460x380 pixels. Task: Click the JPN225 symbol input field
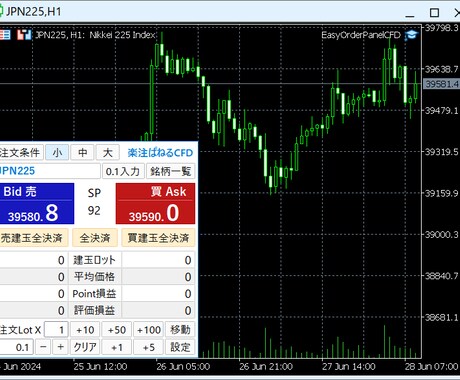49,171
